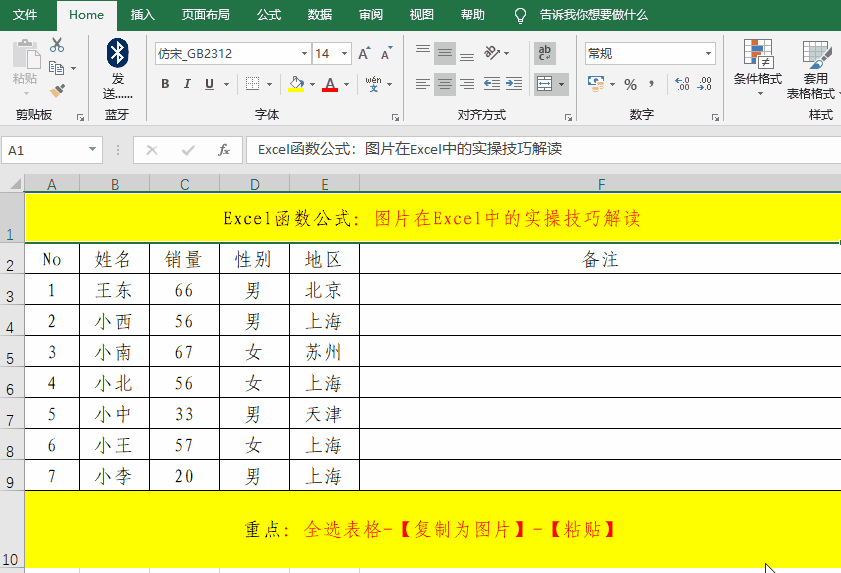The image size is (841, 573).
Task: Toggle Merge and Center button
Action: [x=544, y=84]
